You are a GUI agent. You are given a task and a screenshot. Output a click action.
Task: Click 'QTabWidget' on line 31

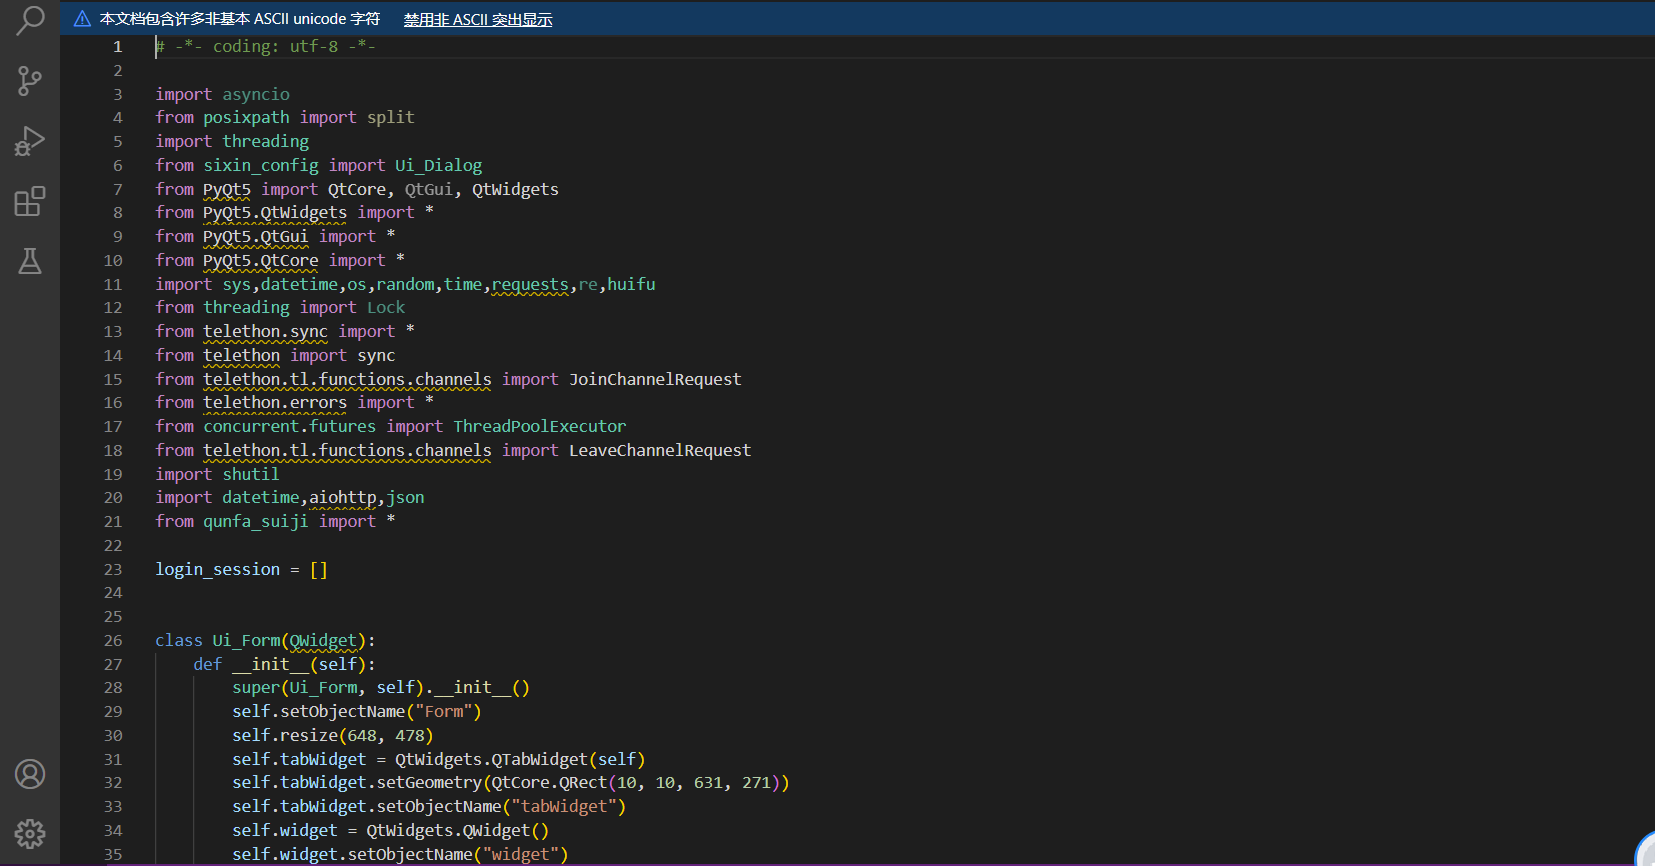pos(539,759)
